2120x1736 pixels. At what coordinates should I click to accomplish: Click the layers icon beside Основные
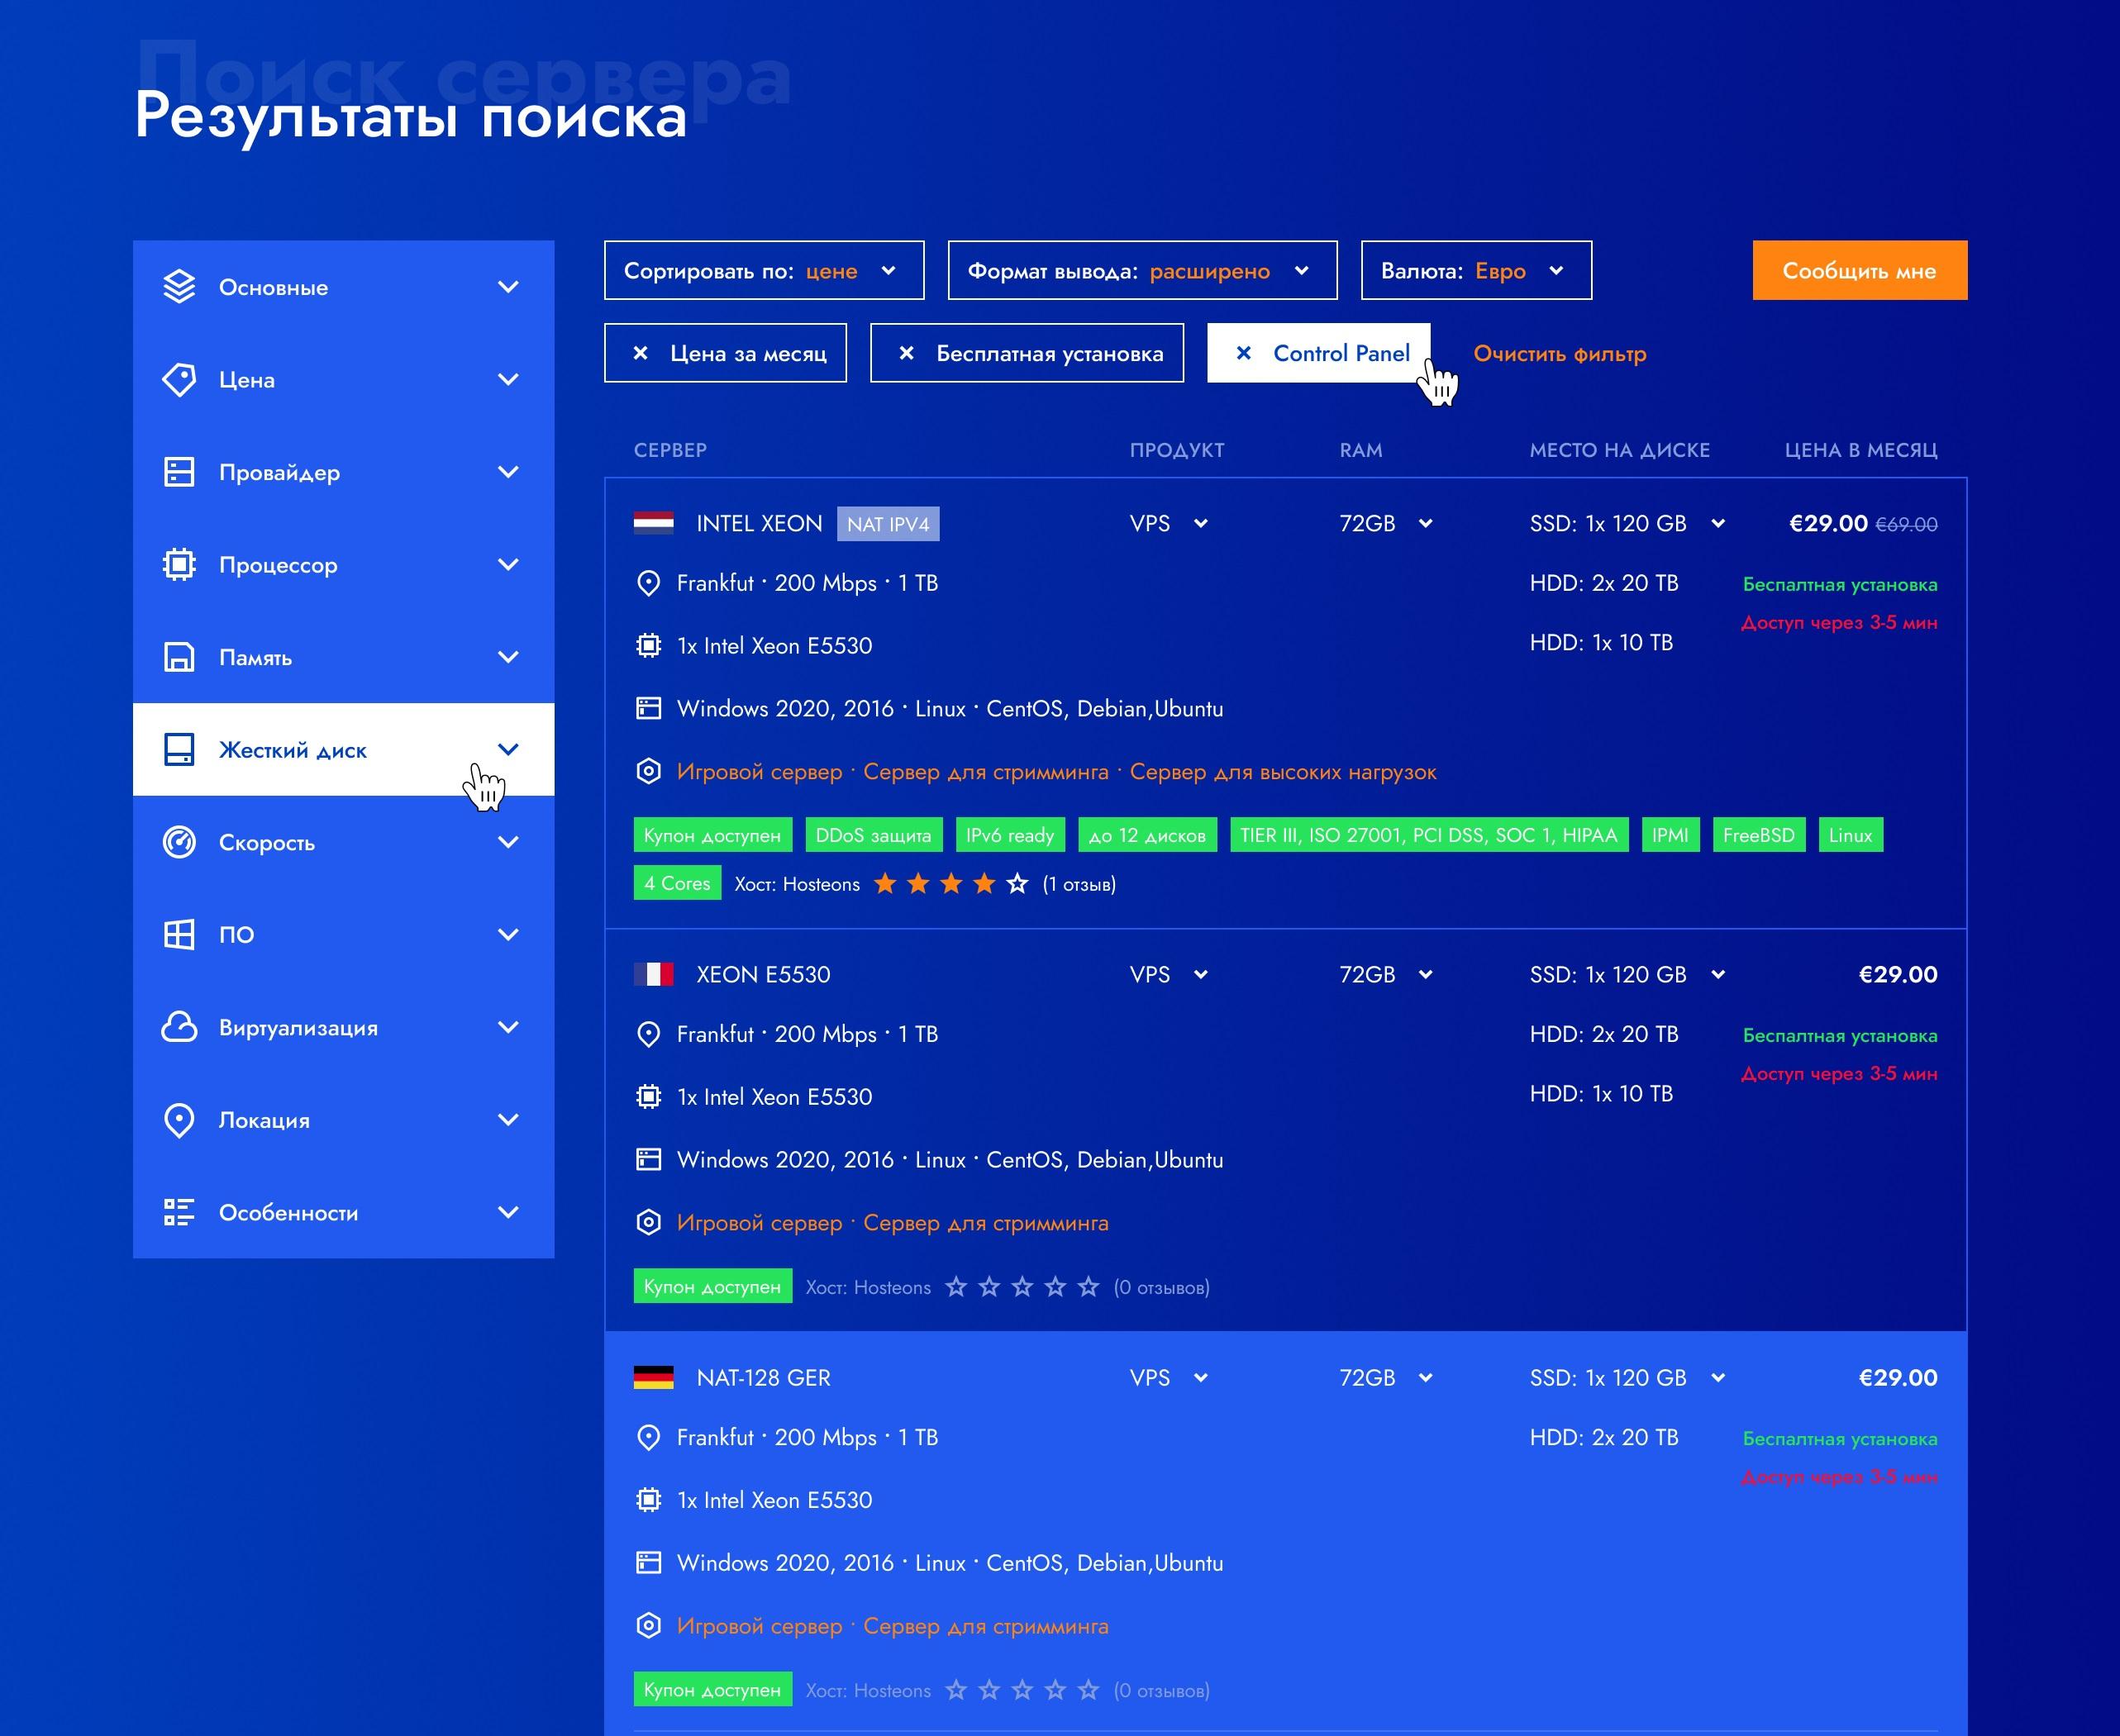pos(179,287)
